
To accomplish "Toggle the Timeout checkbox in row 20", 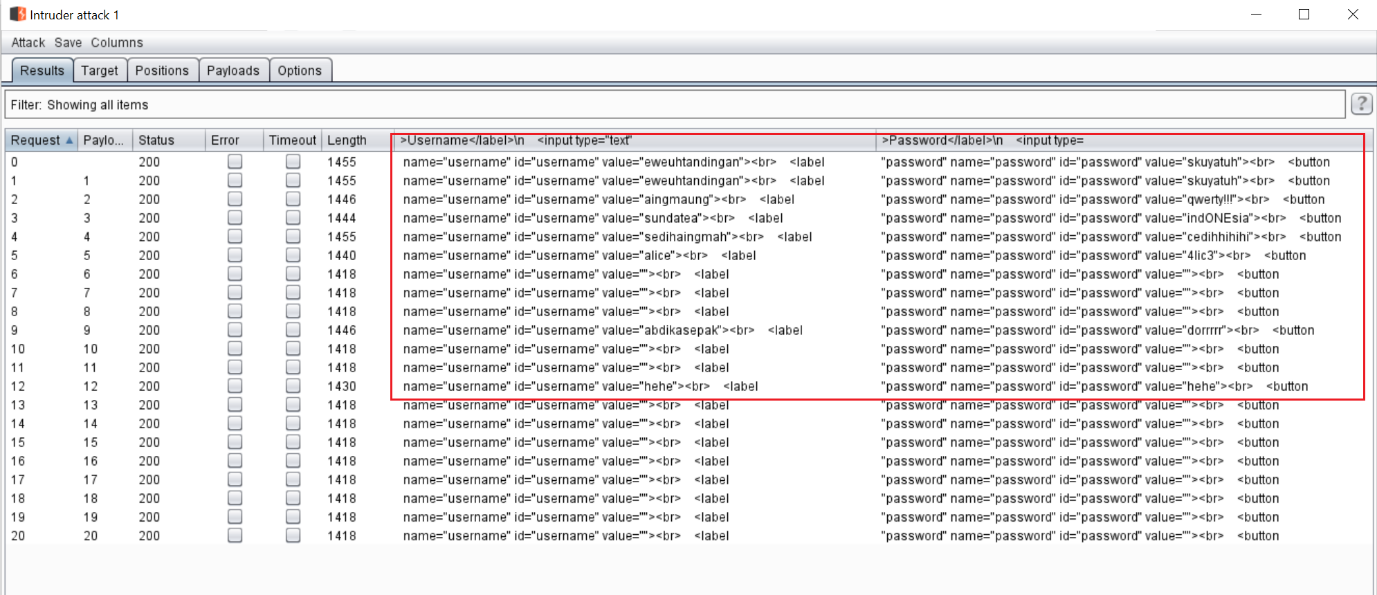I will click(x=293, y=536).
